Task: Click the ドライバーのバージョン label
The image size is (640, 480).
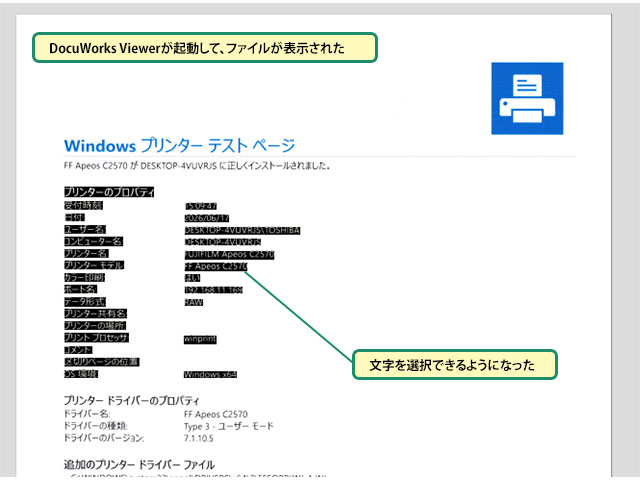Action: (x=104, y=438)
